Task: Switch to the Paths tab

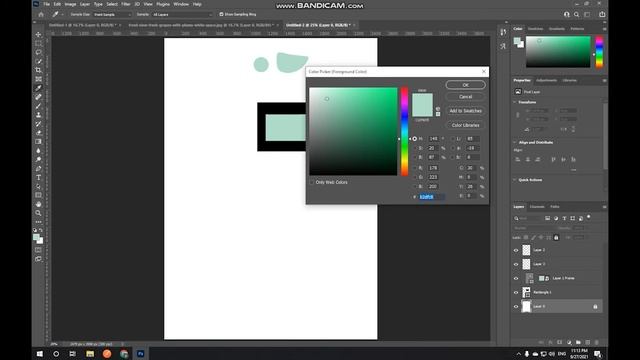Action: coord(555,207)
